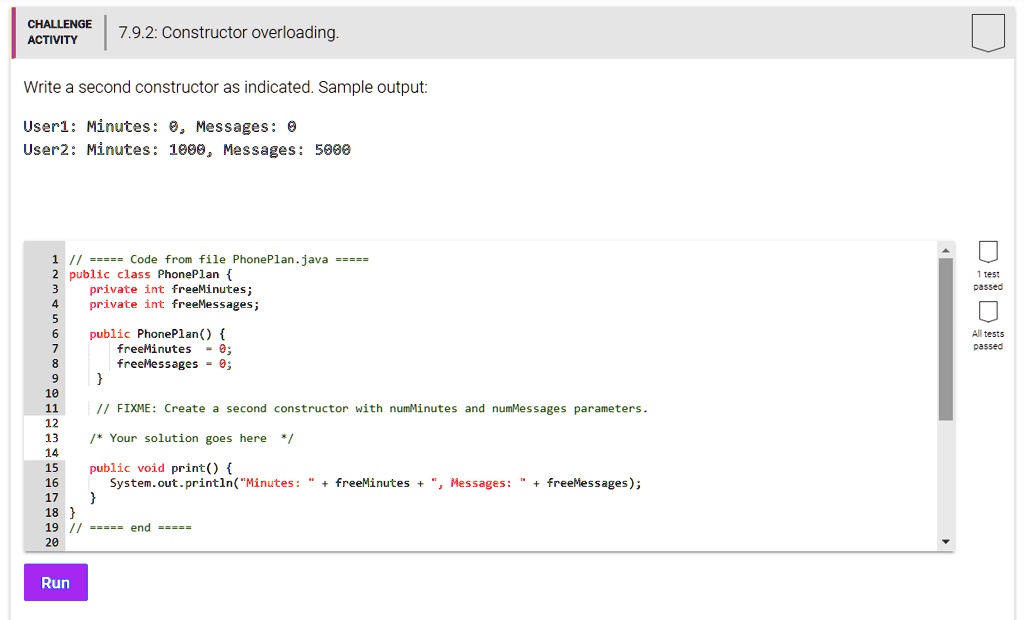The image size is (1024, 620).
Task: Click 'freeMessages = 0;' on line 8
Action: [174, 364]
